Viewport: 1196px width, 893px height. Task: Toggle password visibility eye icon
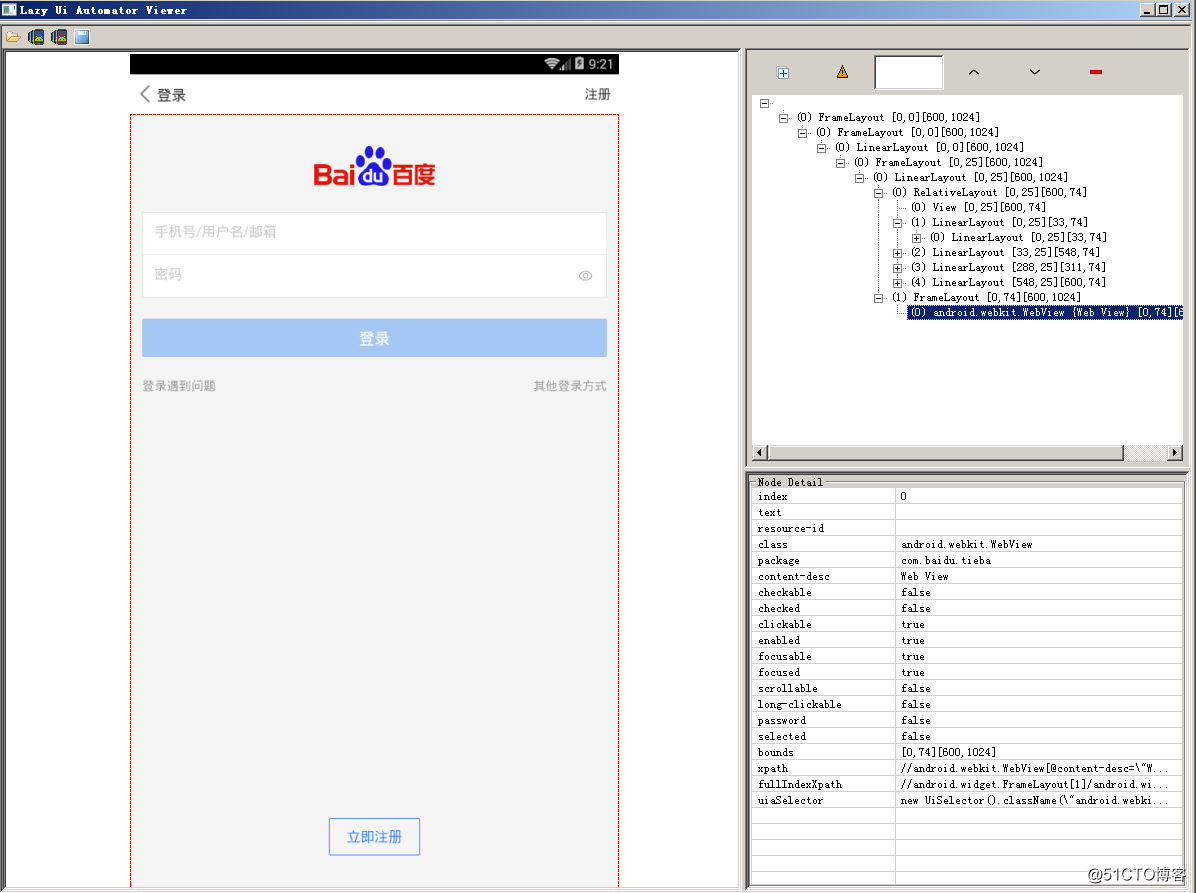coord(585,276)
